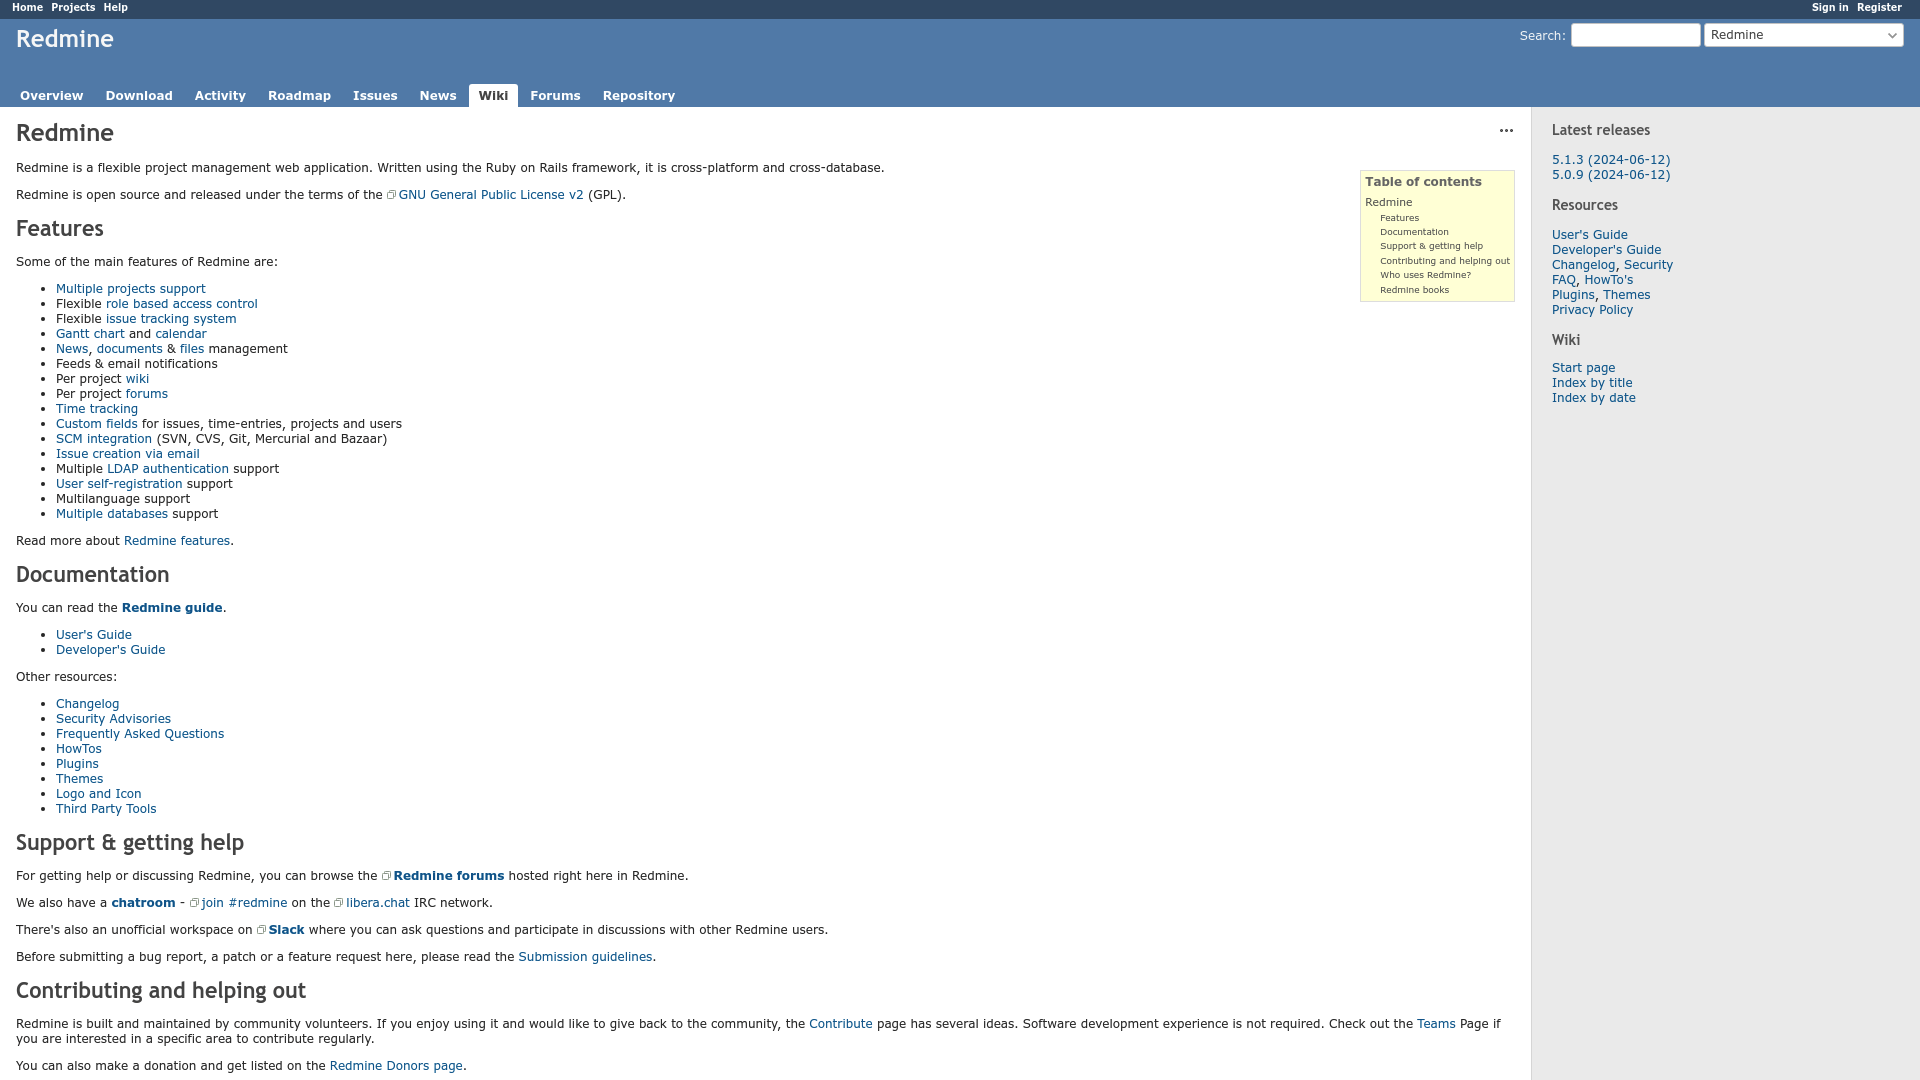The height and width of the screenshot is (1080, 1920).
Task: Click on the search input field
Action: (1635, 36)
